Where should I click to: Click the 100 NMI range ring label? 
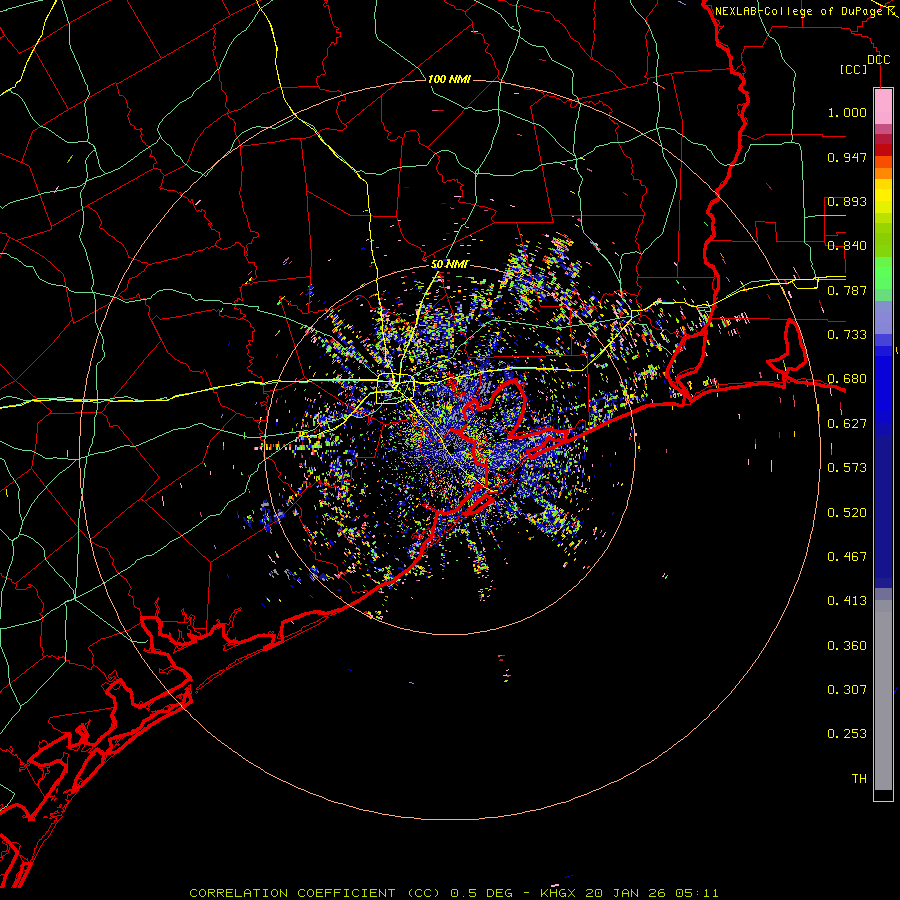pyautogui.click(x=449, y=79)
